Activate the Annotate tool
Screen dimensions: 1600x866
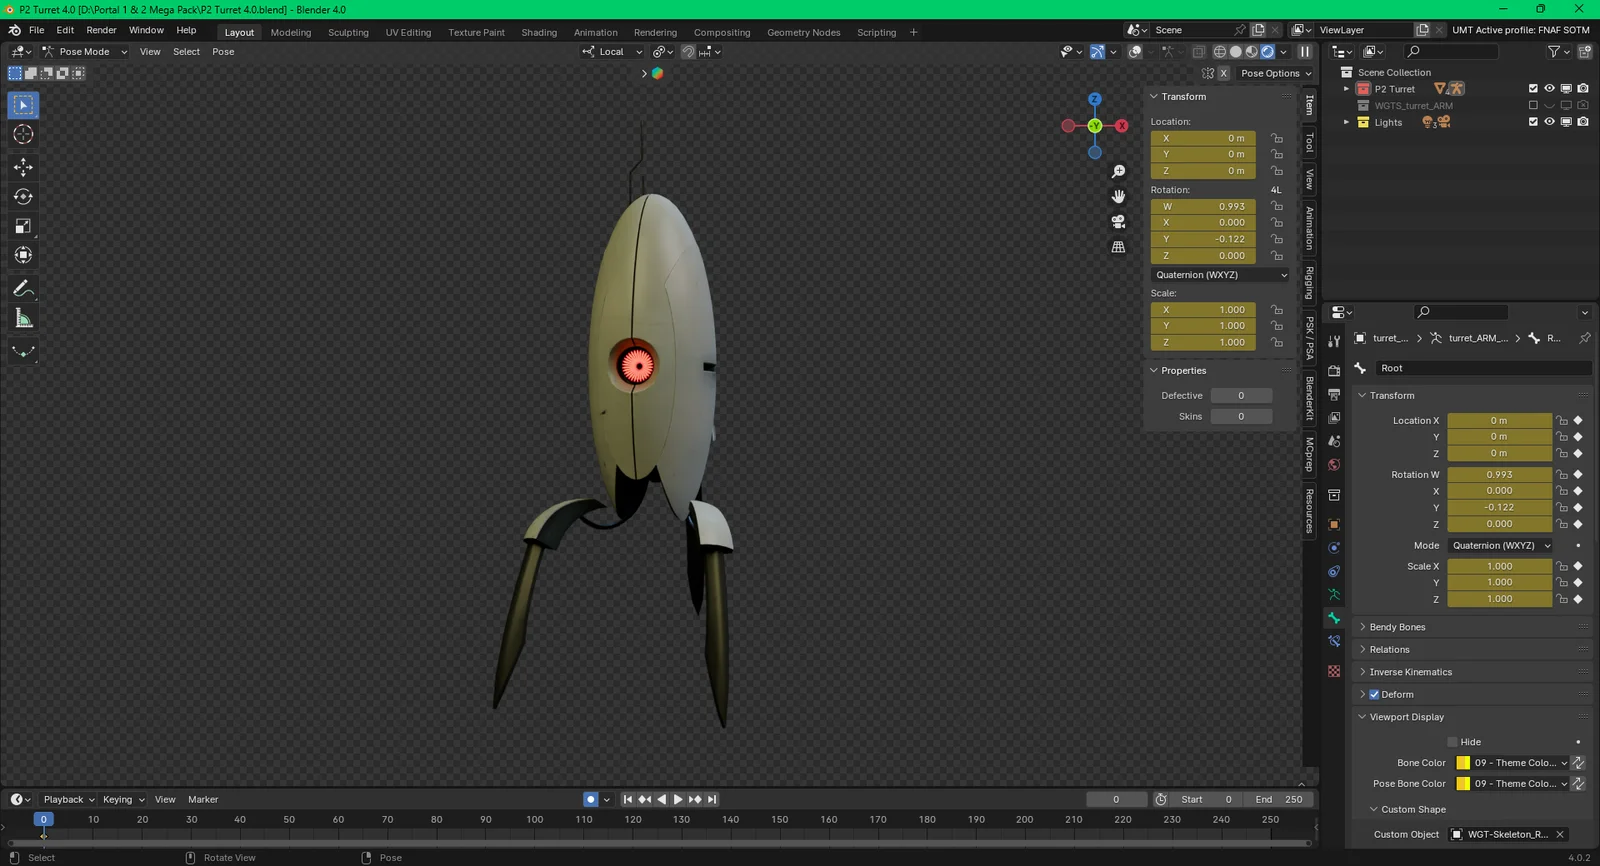coord(23,289)
